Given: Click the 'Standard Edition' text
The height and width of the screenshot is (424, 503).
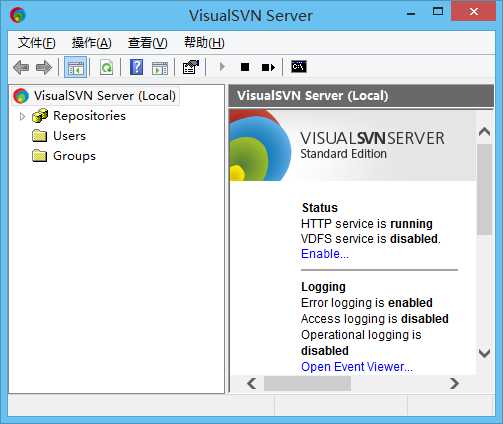Looking at the screenshot, I should pyautogui.click(x=344, y=154).
